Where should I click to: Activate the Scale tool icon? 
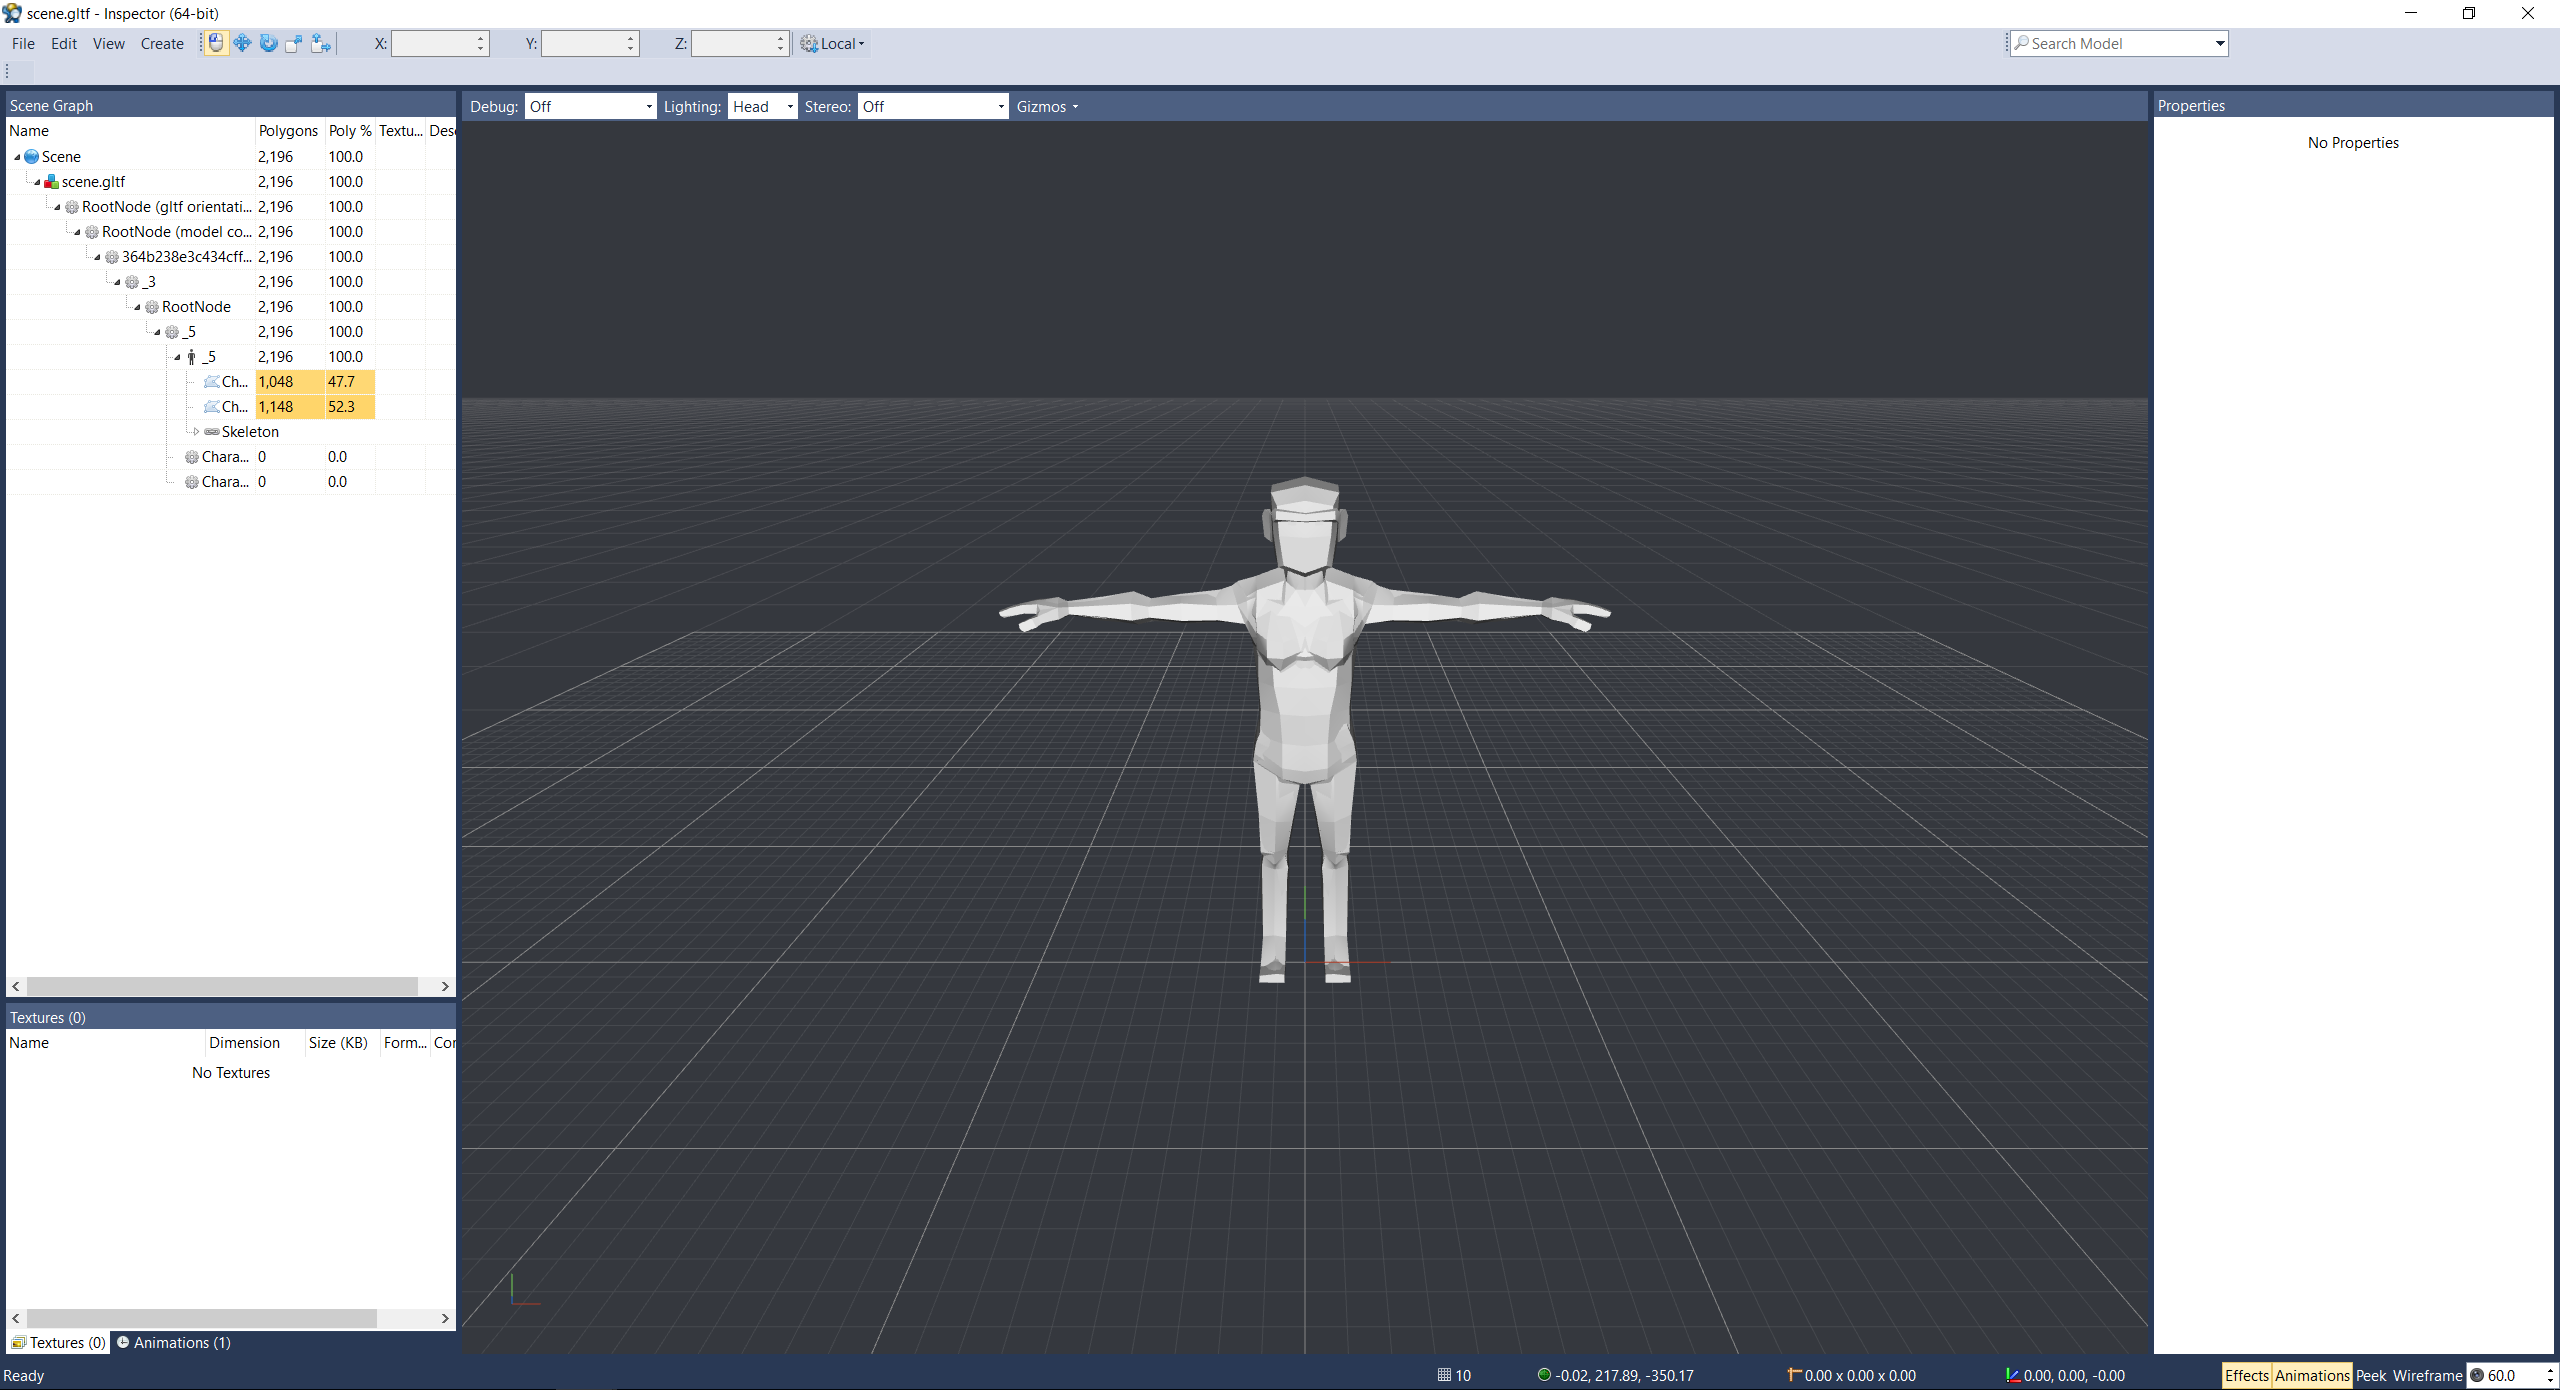click(294, 43)
